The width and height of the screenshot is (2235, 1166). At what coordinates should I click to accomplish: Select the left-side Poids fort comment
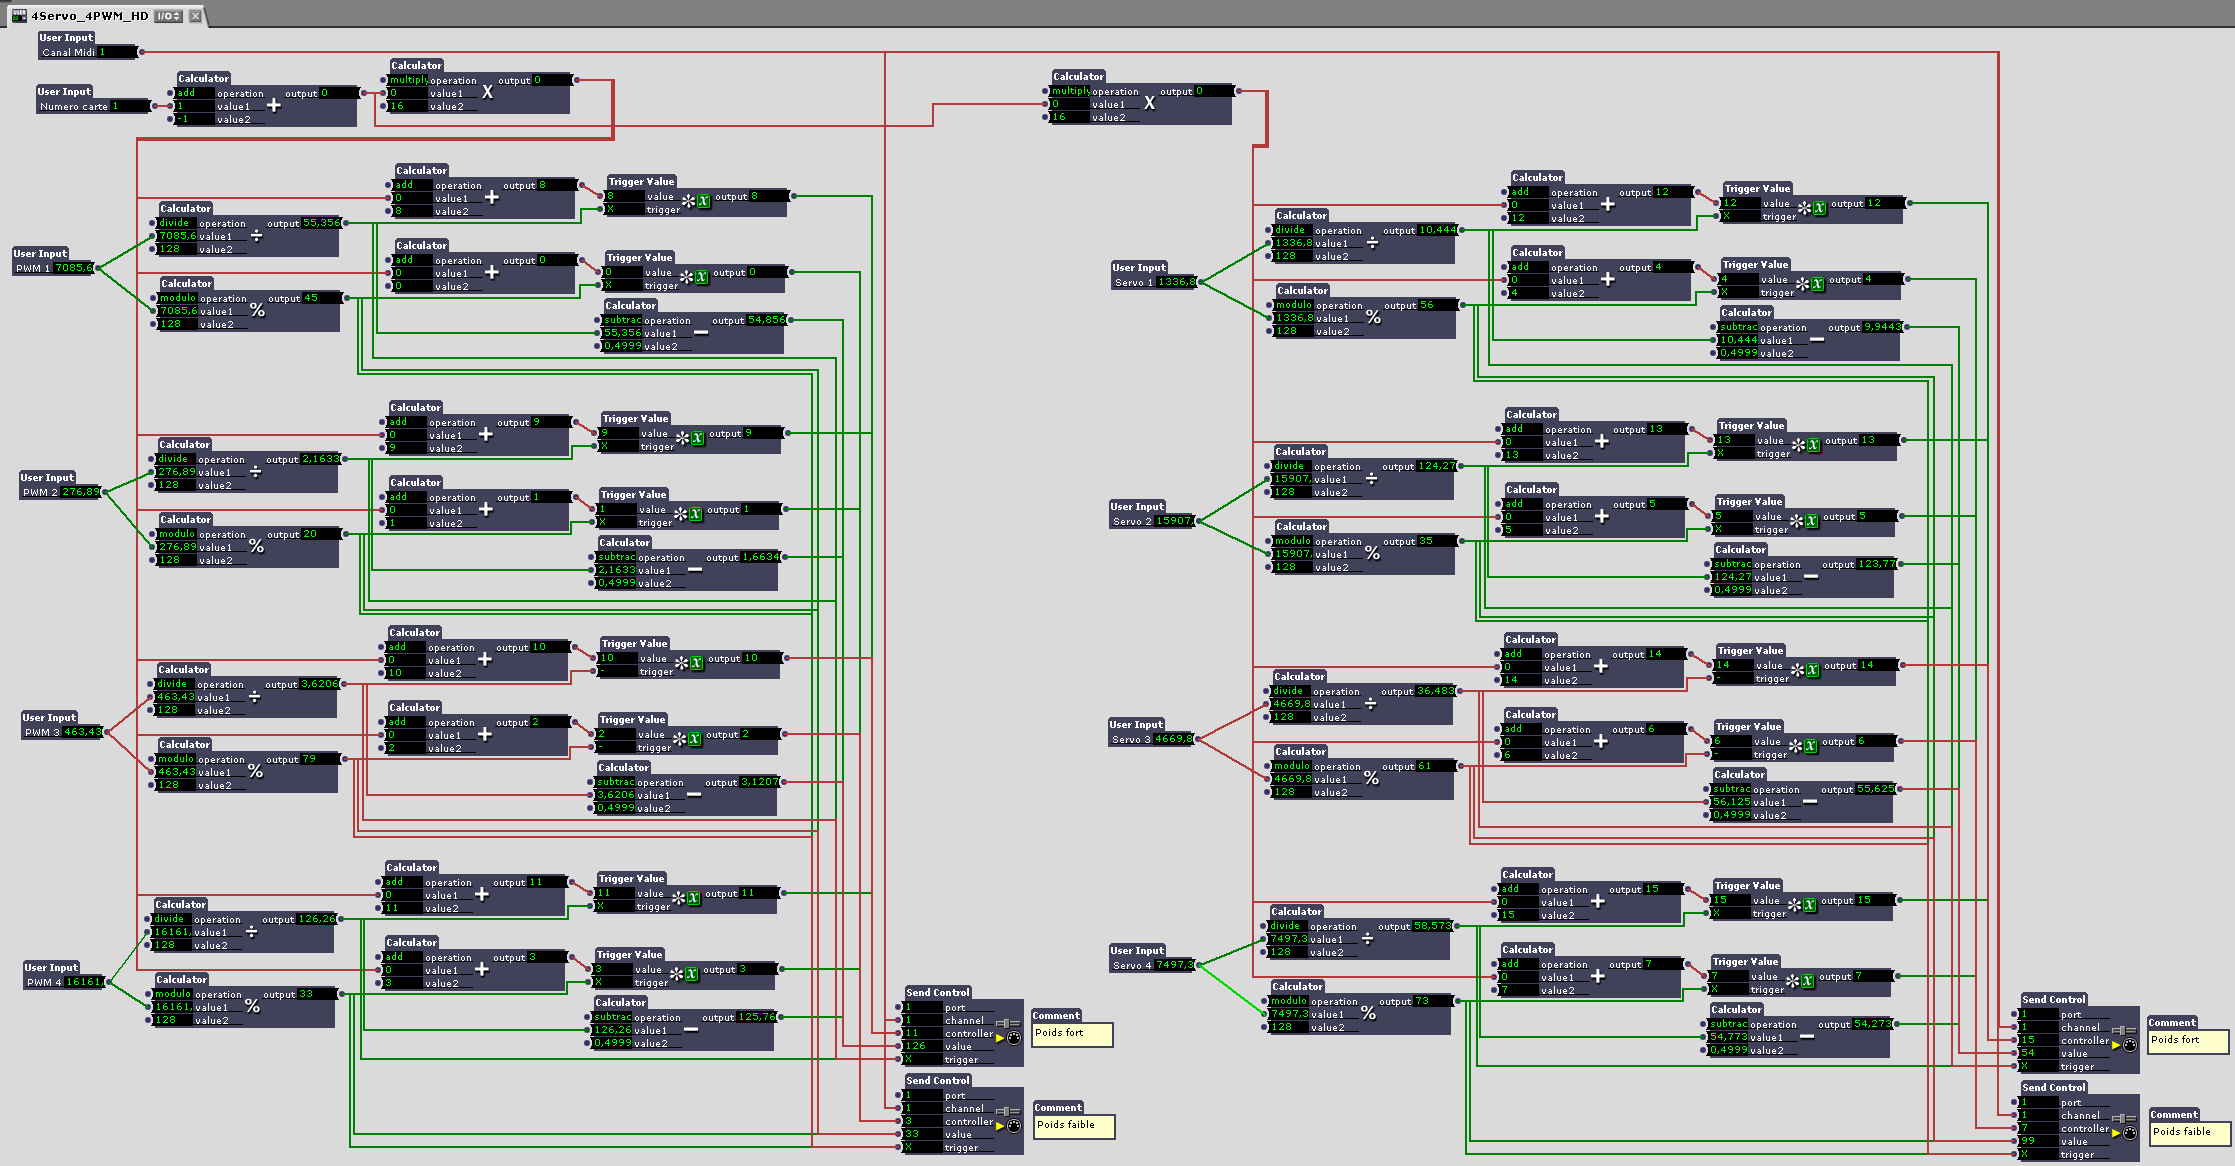1072,1033
